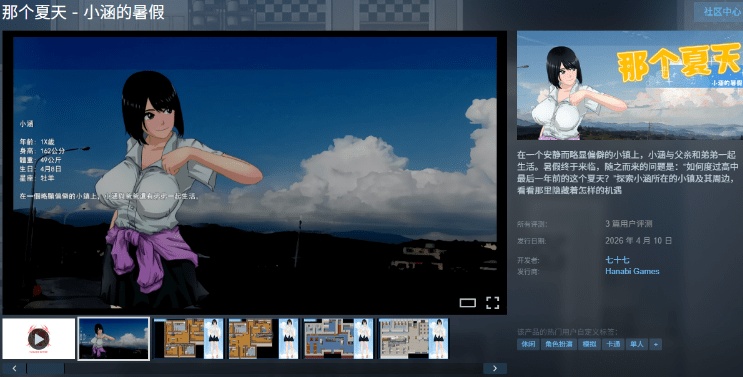This screenshot has height=377, width=743.
Task: Click the game capsule header image
Action: tap(630, 85)
